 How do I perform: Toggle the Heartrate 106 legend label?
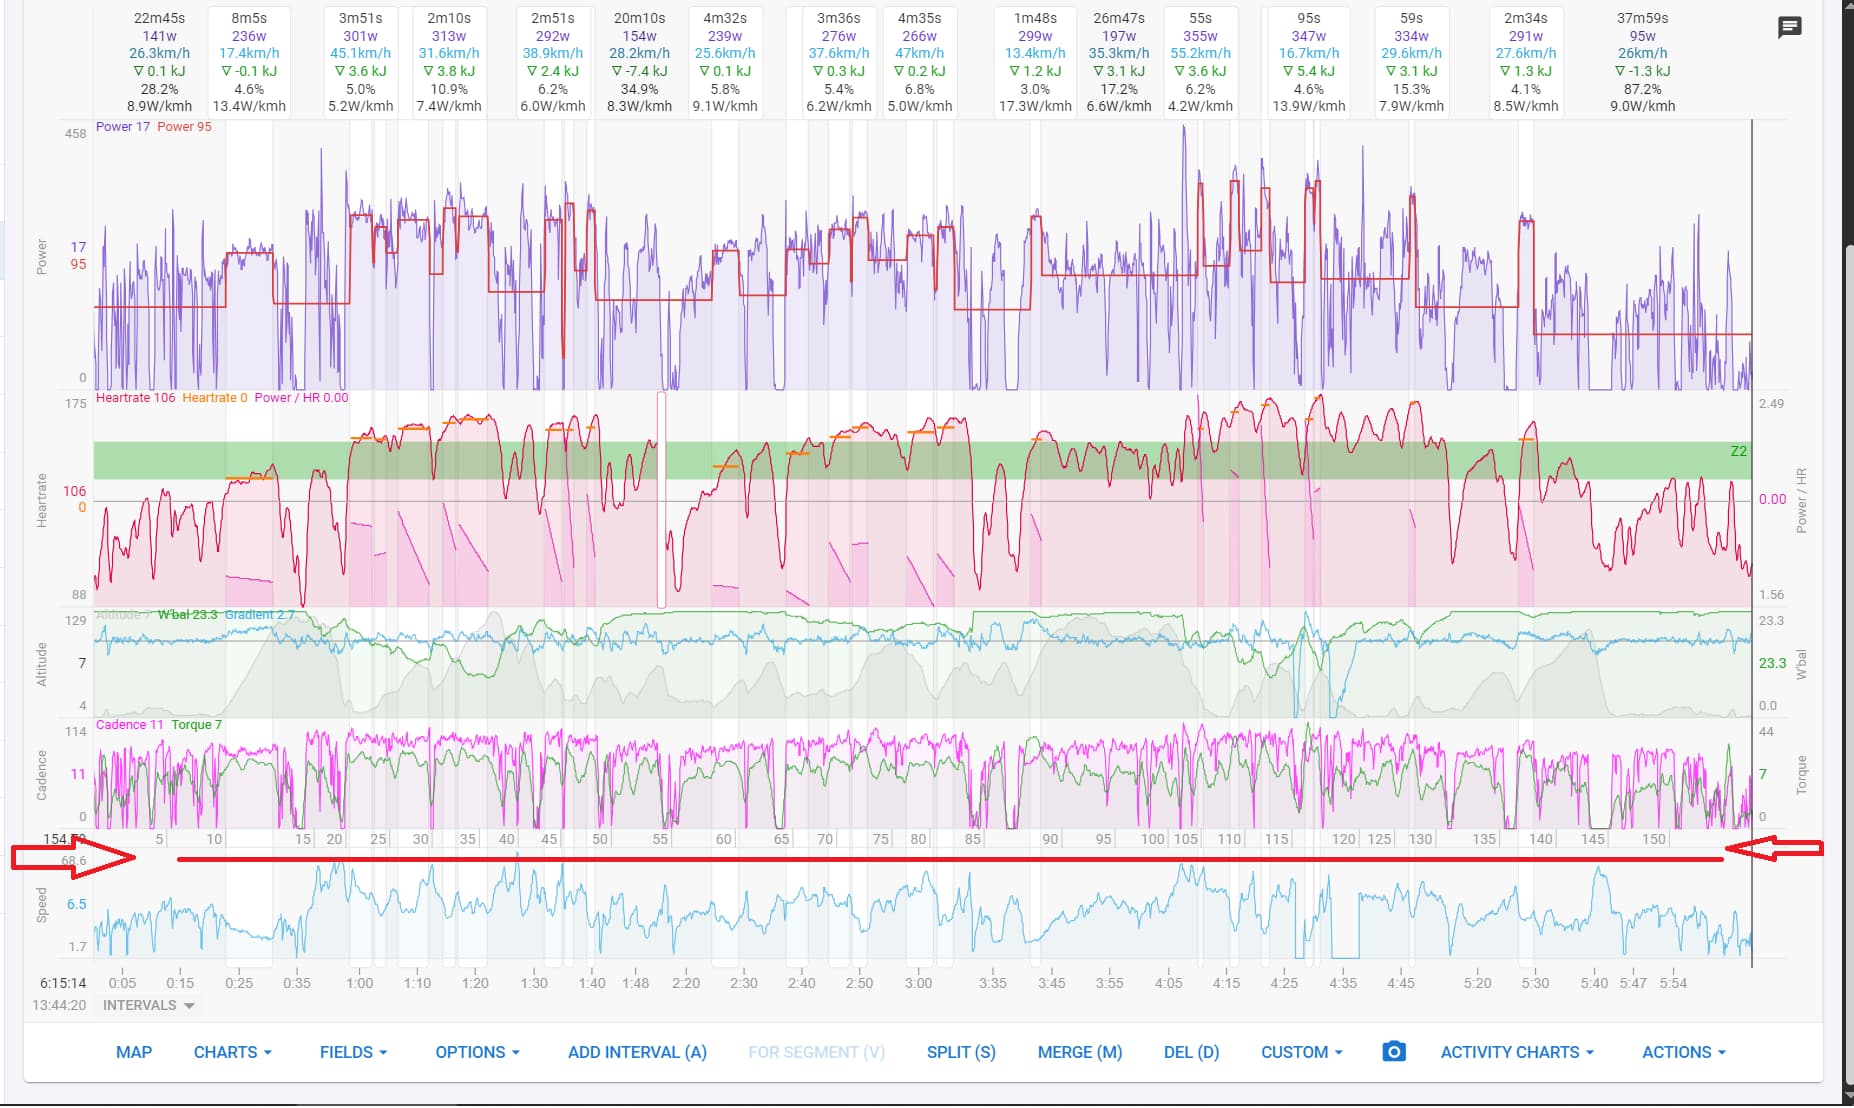(x=135, y=398)
